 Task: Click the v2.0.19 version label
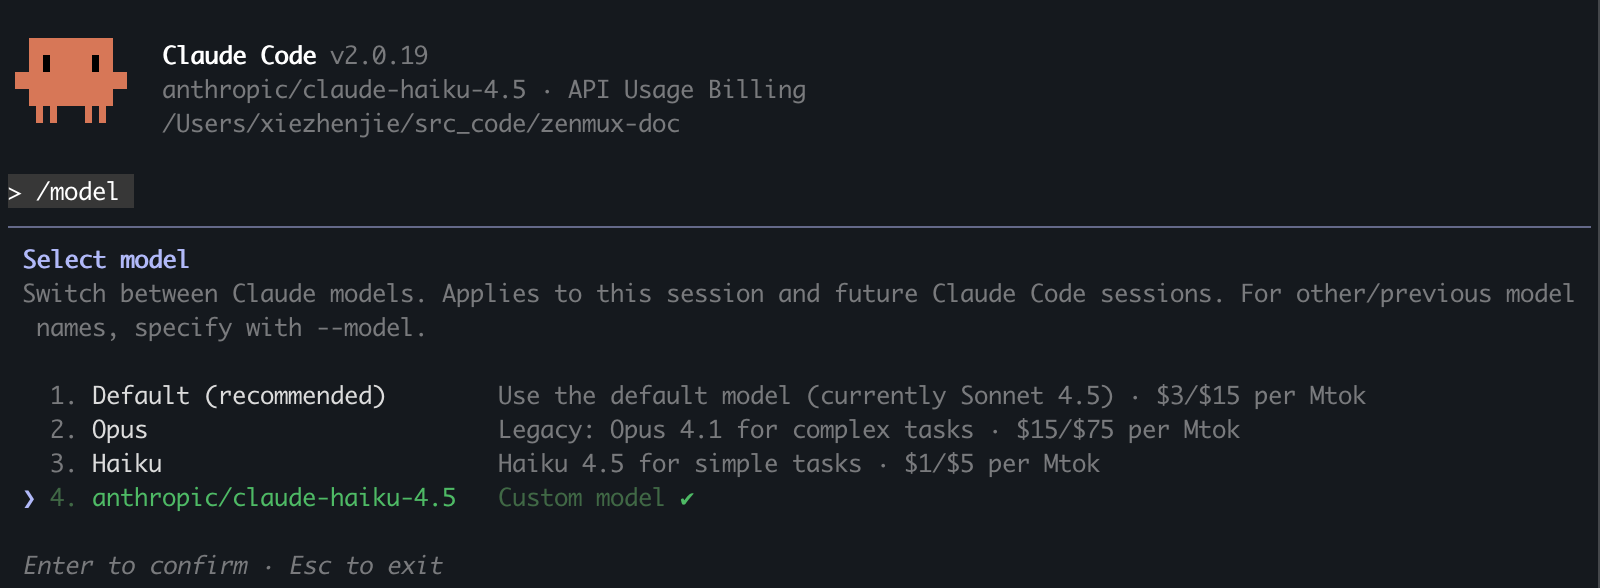point(379,56)
